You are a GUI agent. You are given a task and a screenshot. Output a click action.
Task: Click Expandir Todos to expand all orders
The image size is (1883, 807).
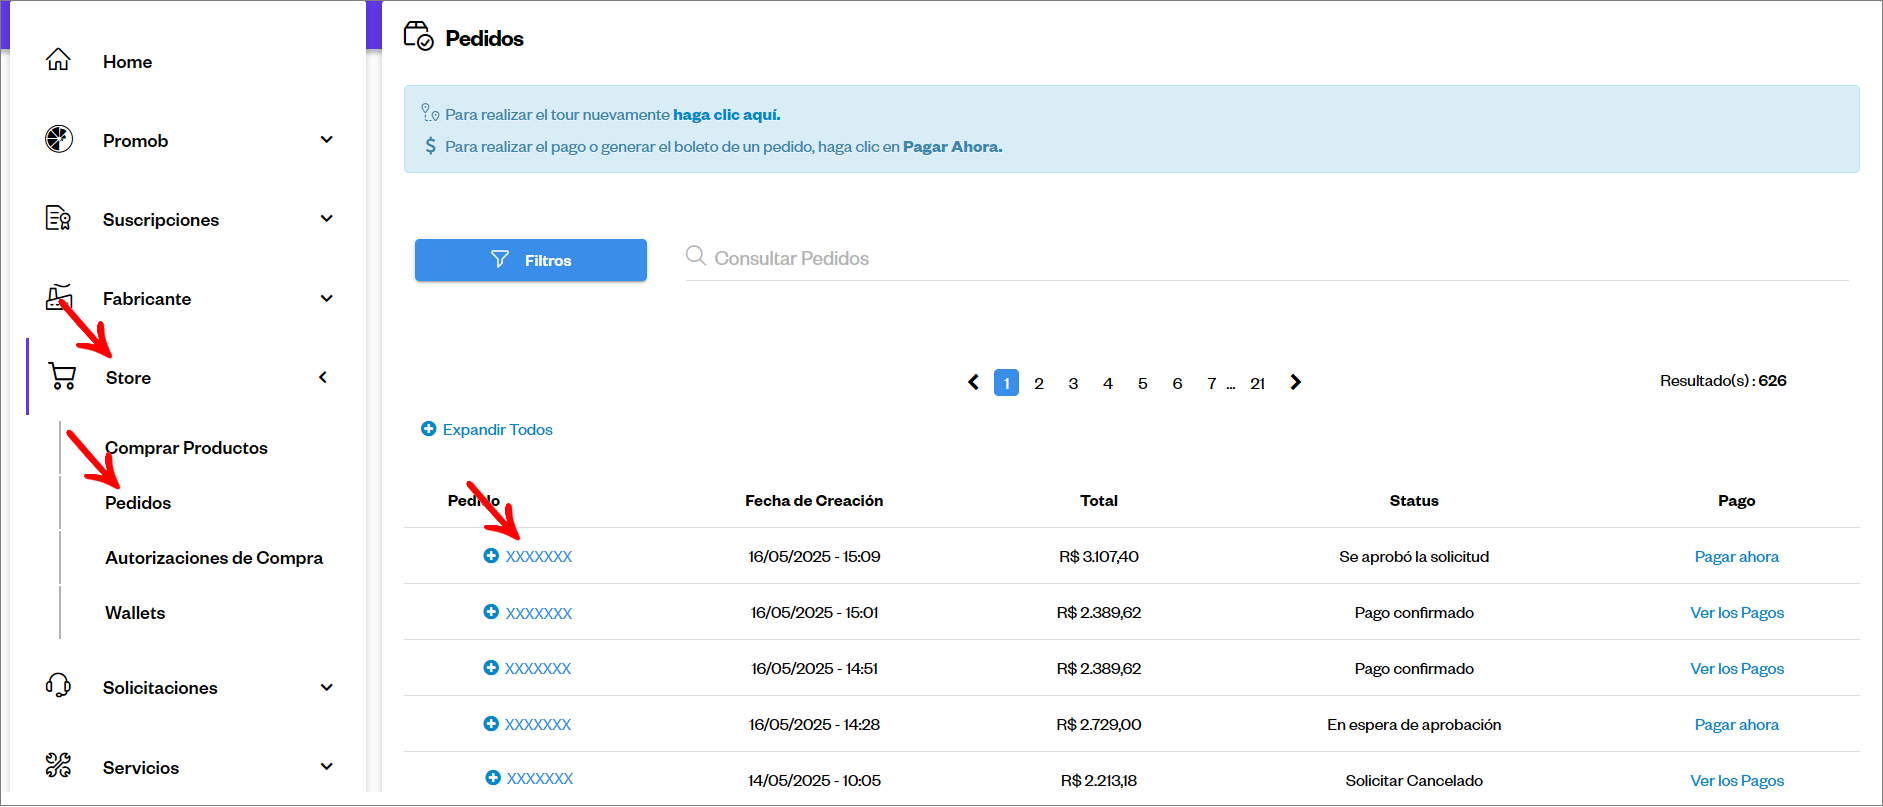click(x=487, y=429)
